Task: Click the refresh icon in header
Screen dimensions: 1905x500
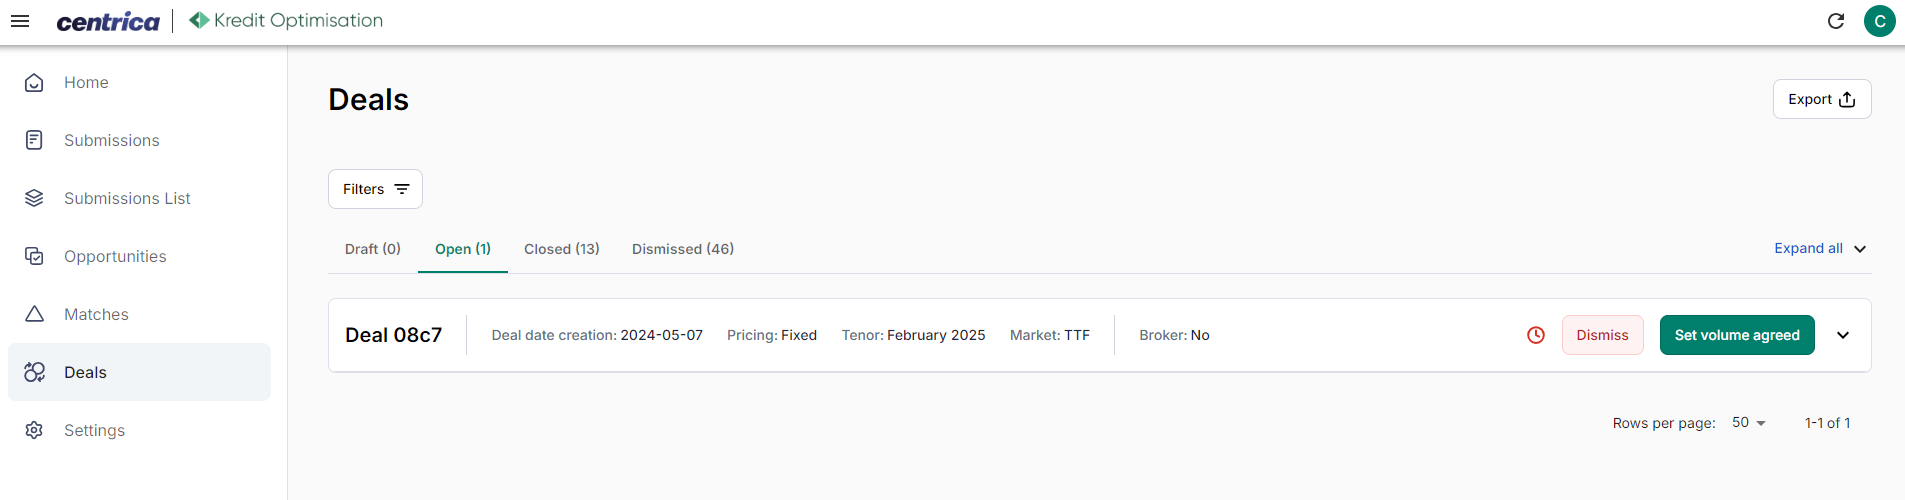Action: pos(1836,21)
